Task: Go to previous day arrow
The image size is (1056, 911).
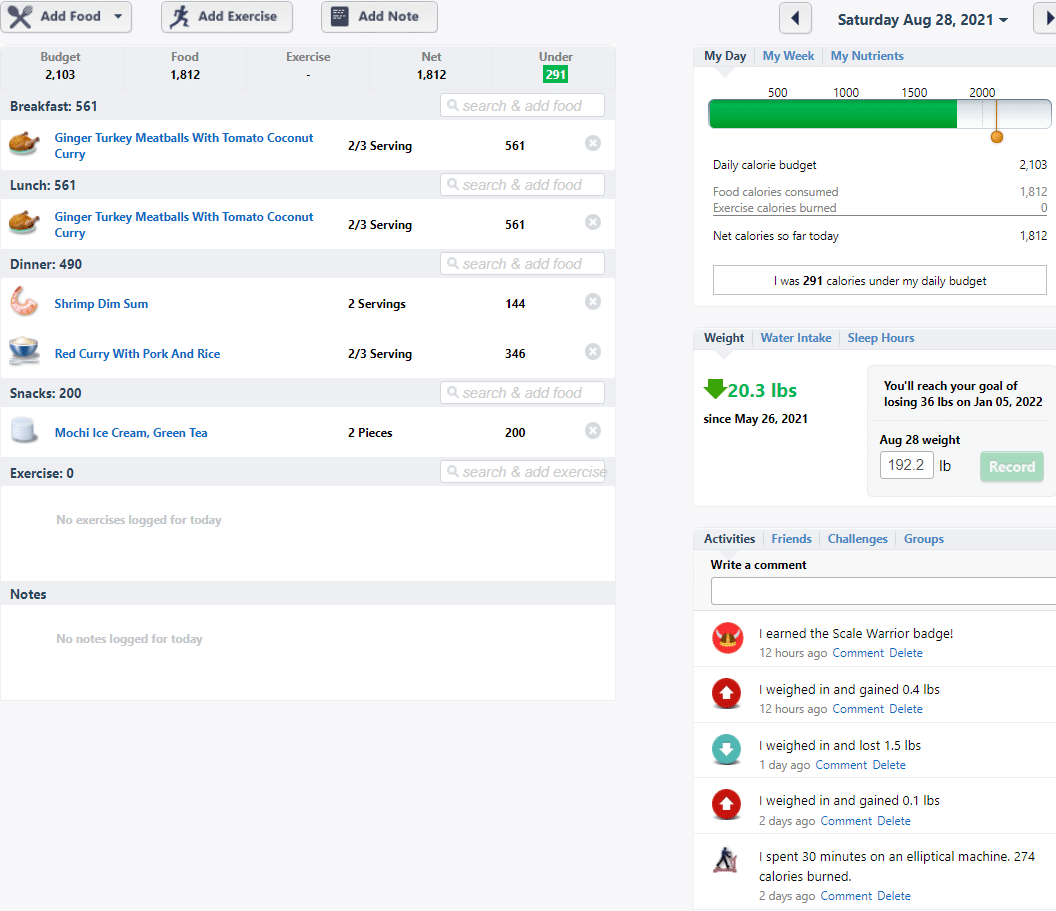Action: [x=795, y=18]
